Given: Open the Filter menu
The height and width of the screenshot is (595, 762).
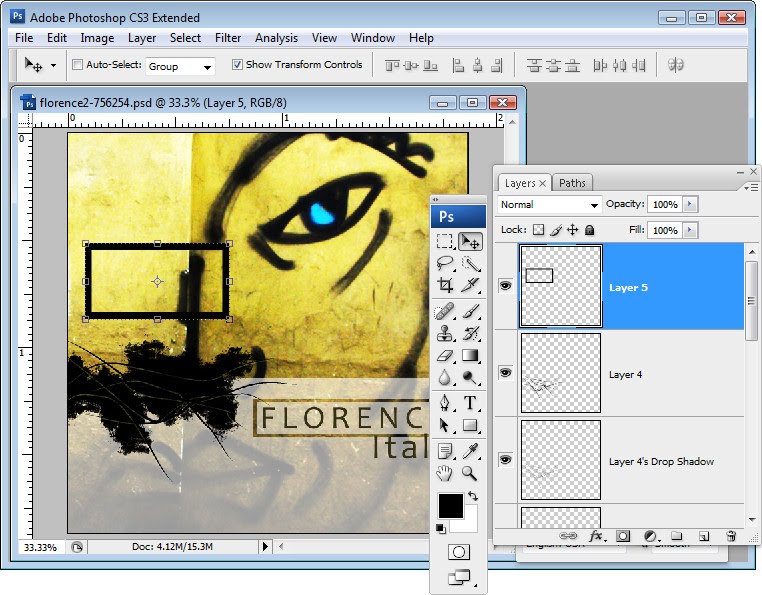Looking at the screenshot, I should (x=228, y=38).
